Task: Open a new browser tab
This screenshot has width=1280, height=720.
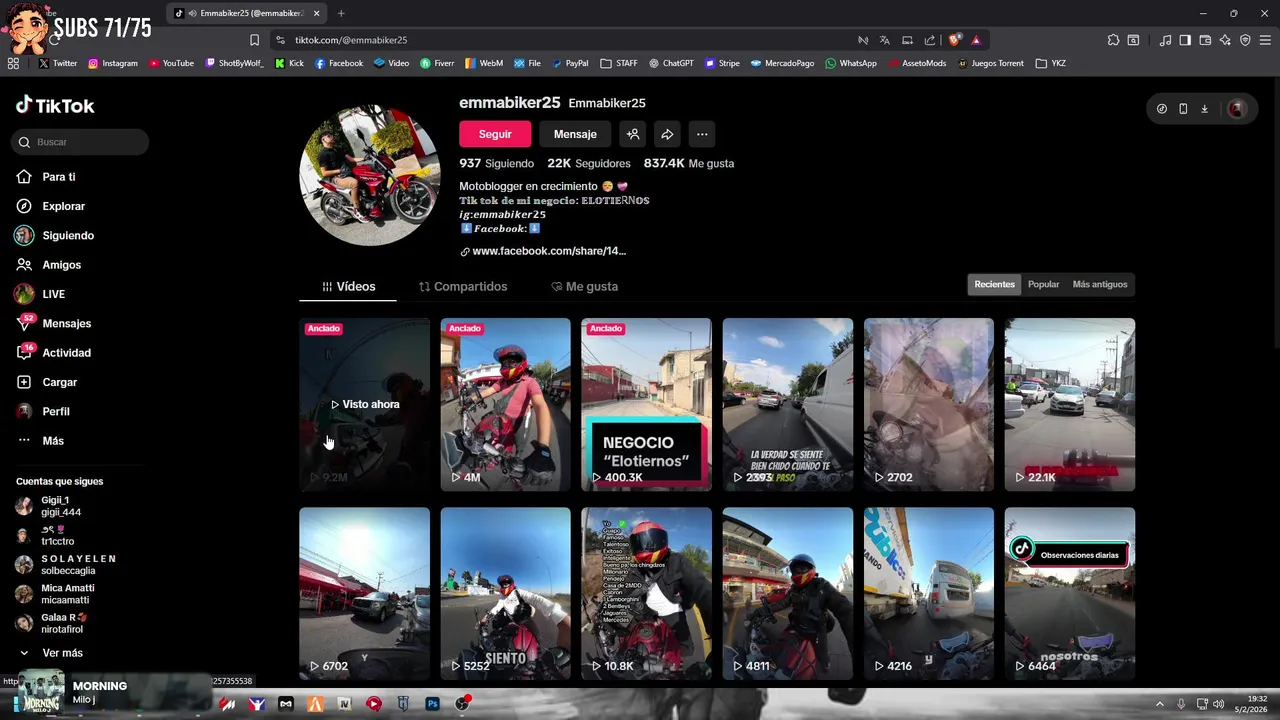Action: (x=341, y=13)
